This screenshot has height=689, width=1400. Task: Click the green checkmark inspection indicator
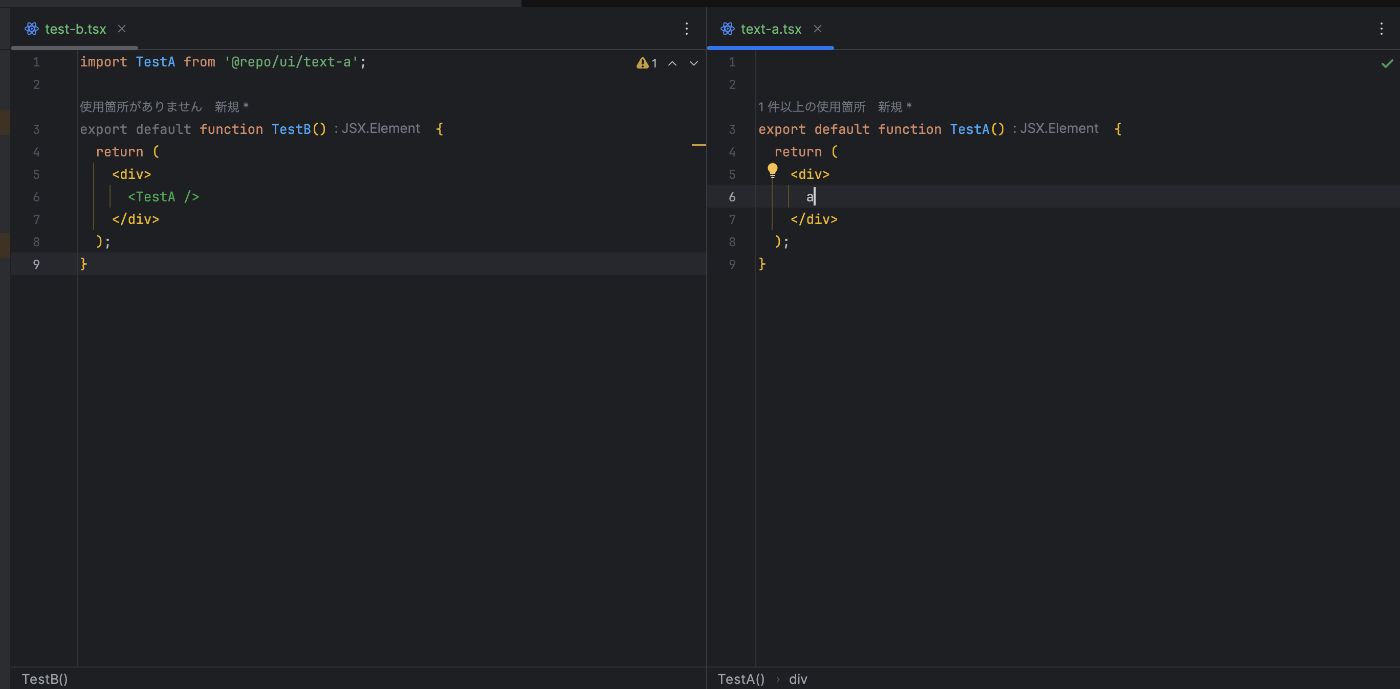coord(1386,62)
